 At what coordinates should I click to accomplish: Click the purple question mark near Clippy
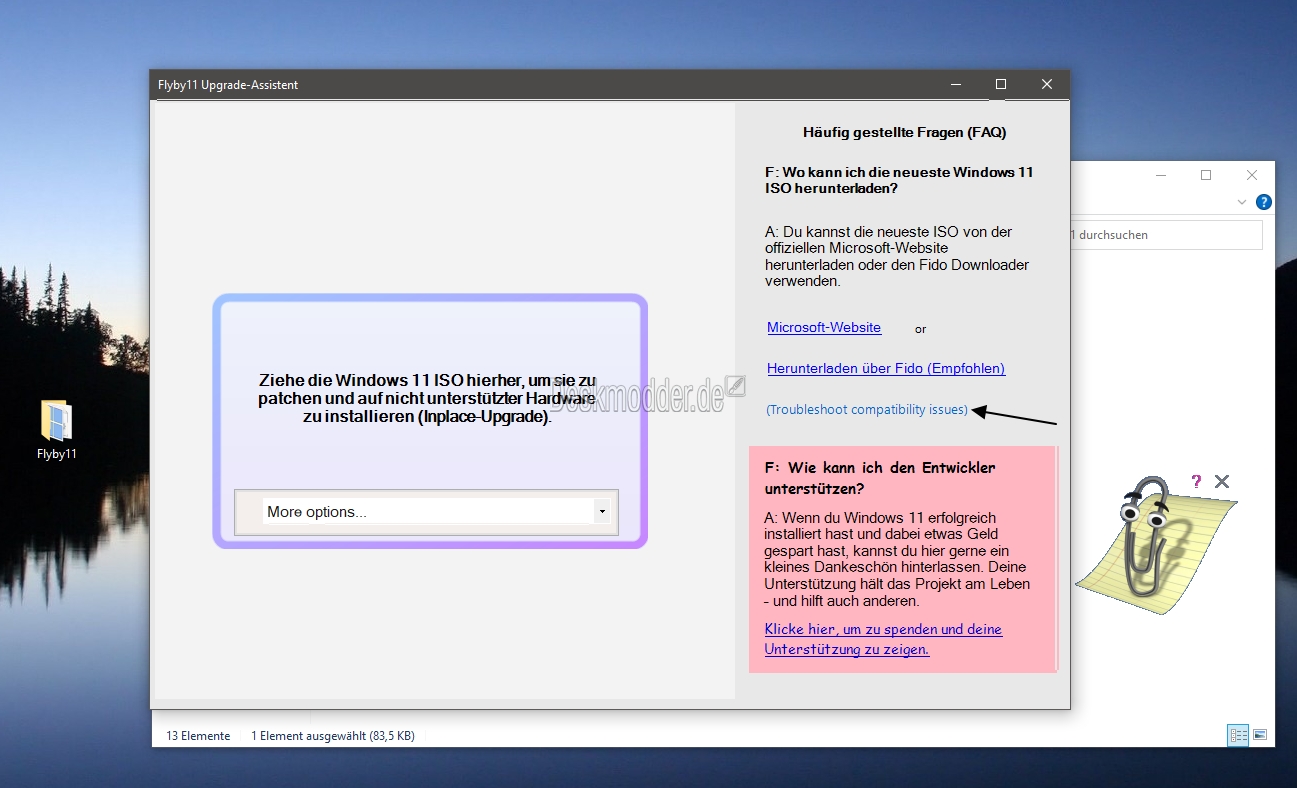1196,481
